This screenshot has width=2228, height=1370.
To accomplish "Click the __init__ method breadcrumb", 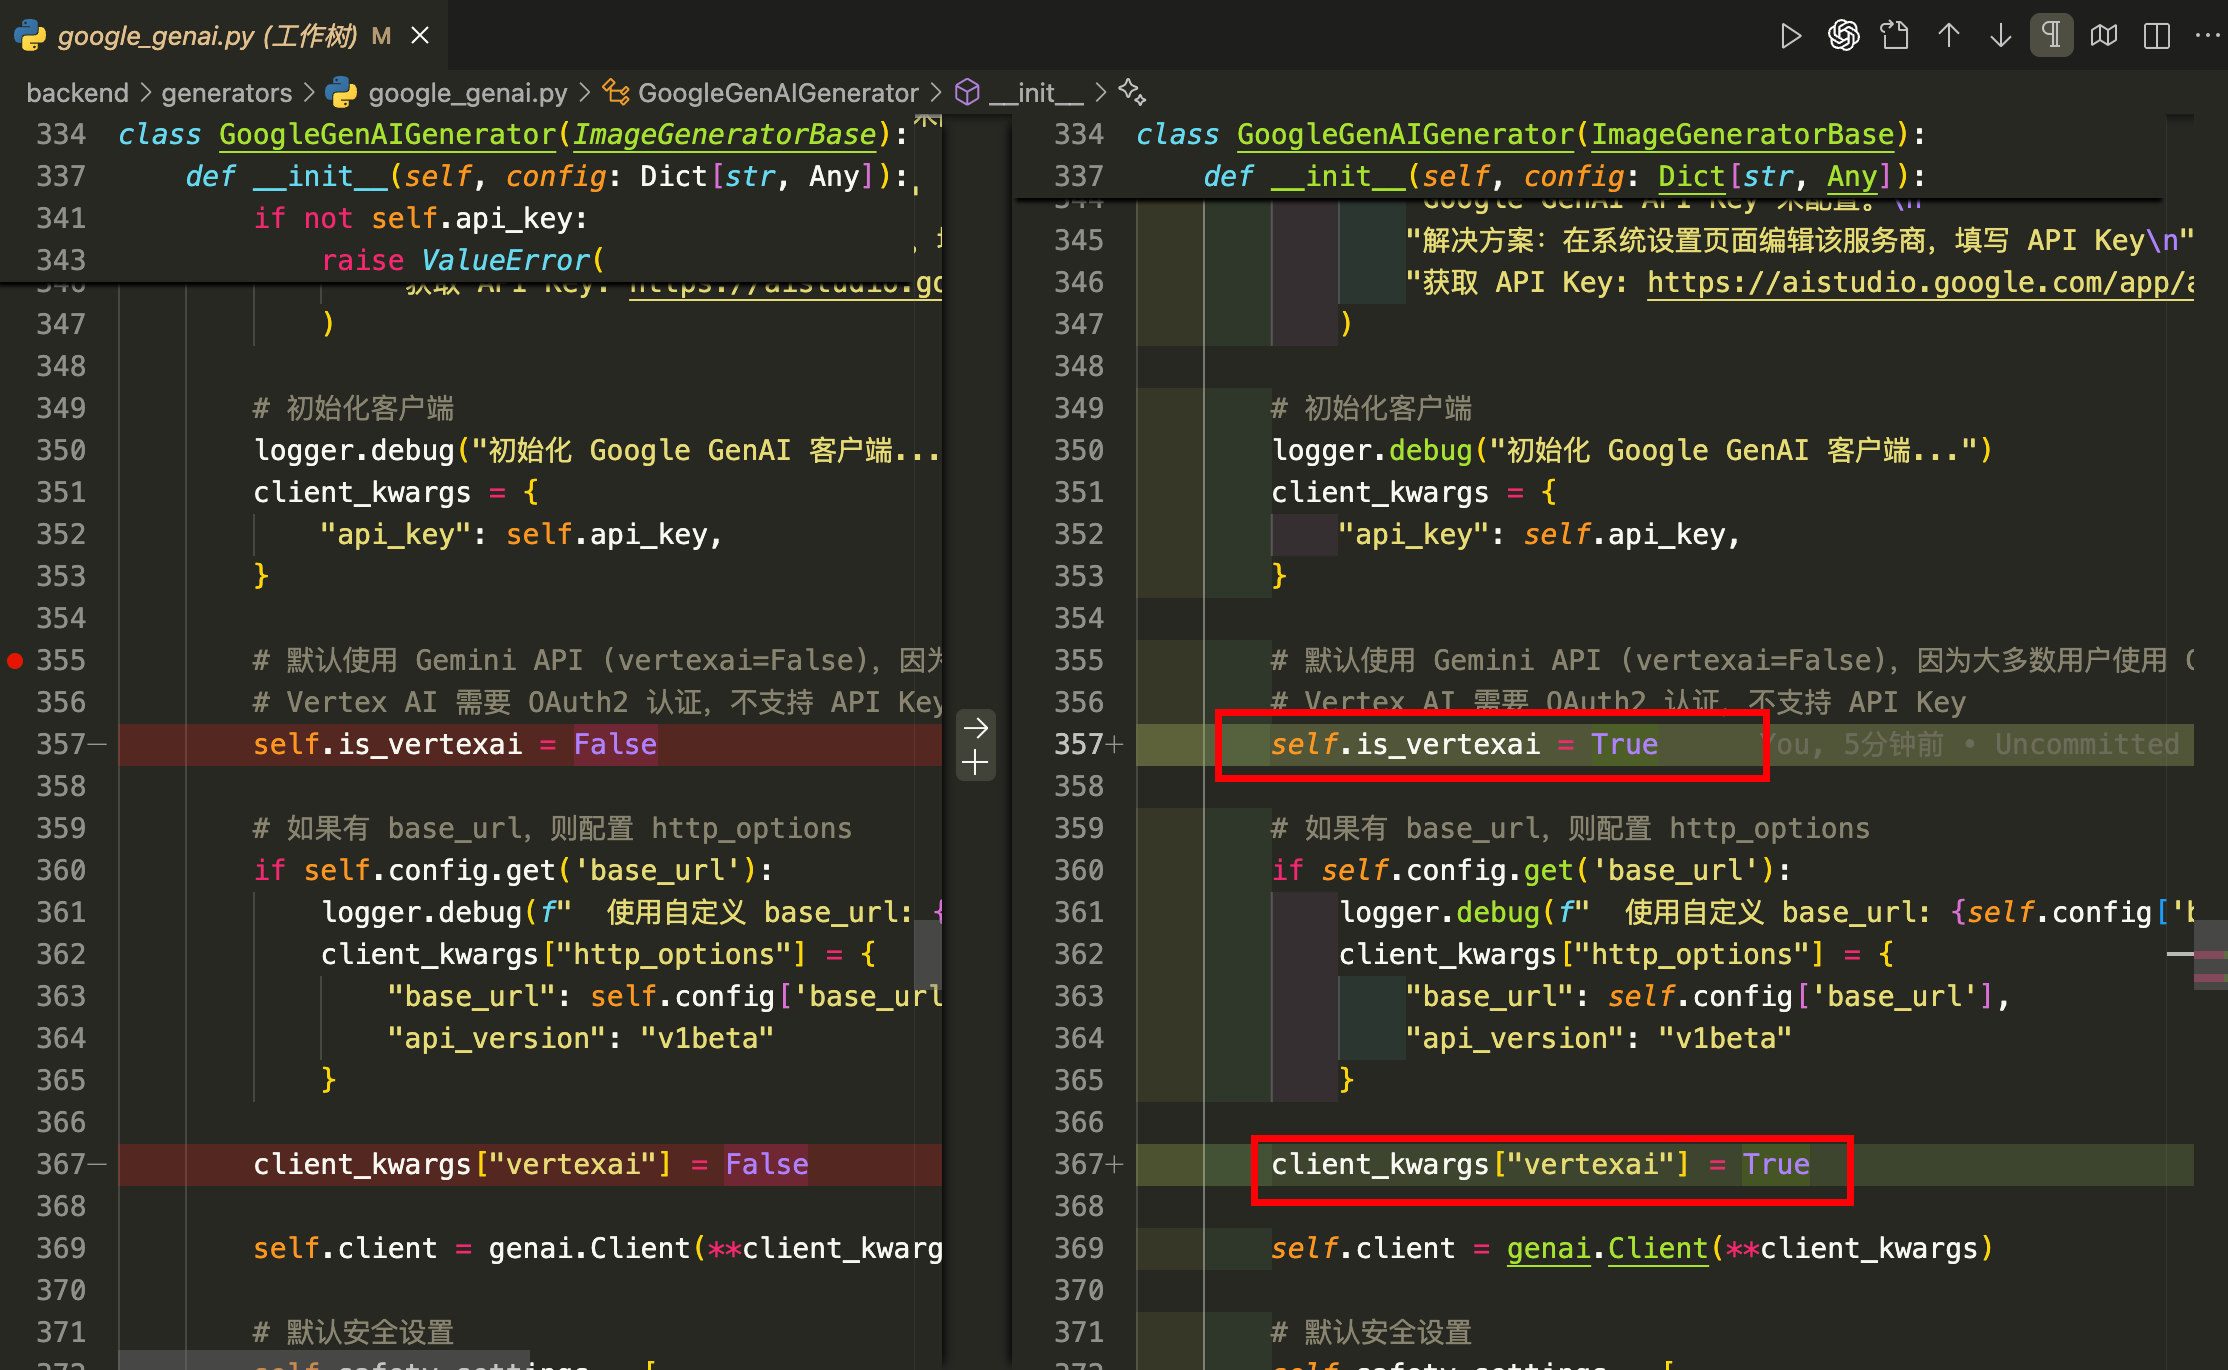I will 1036,93.
